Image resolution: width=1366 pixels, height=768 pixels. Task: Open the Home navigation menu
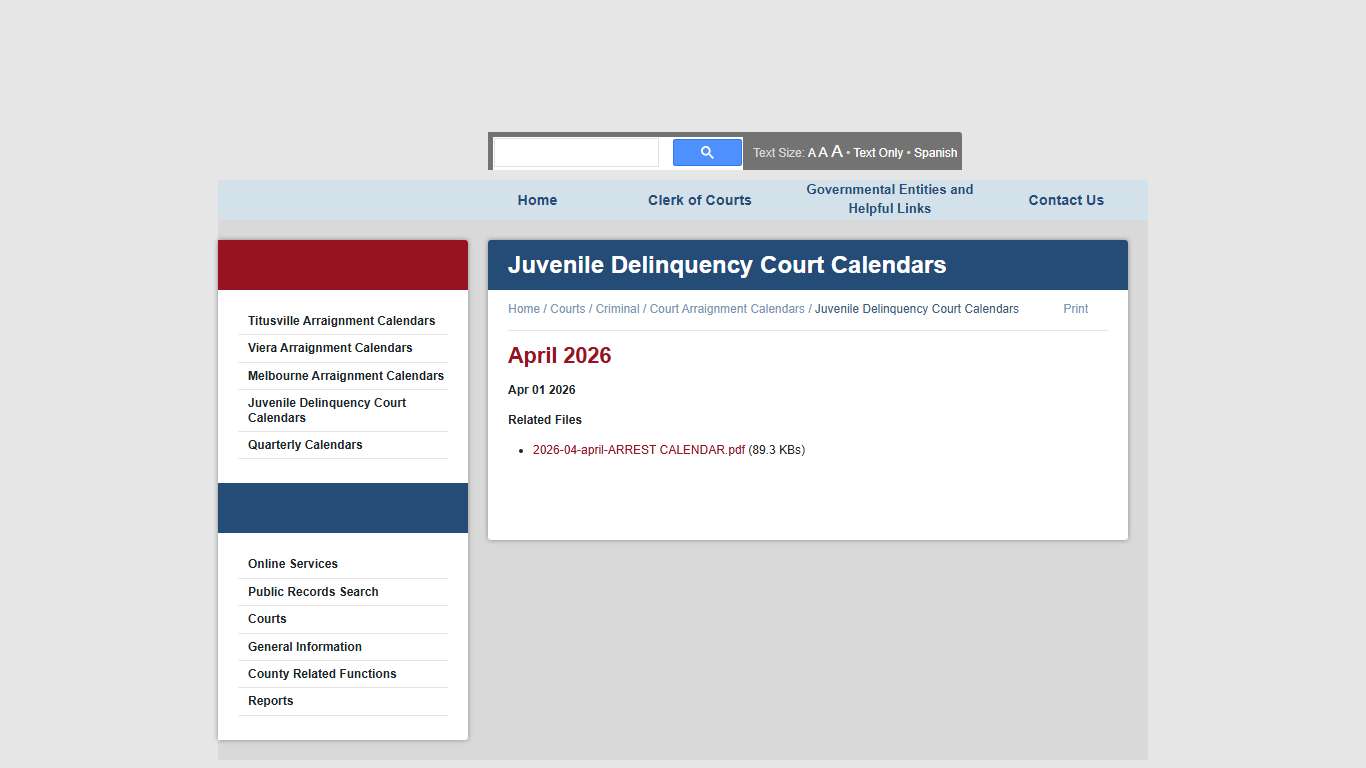(x=537, y=199)
